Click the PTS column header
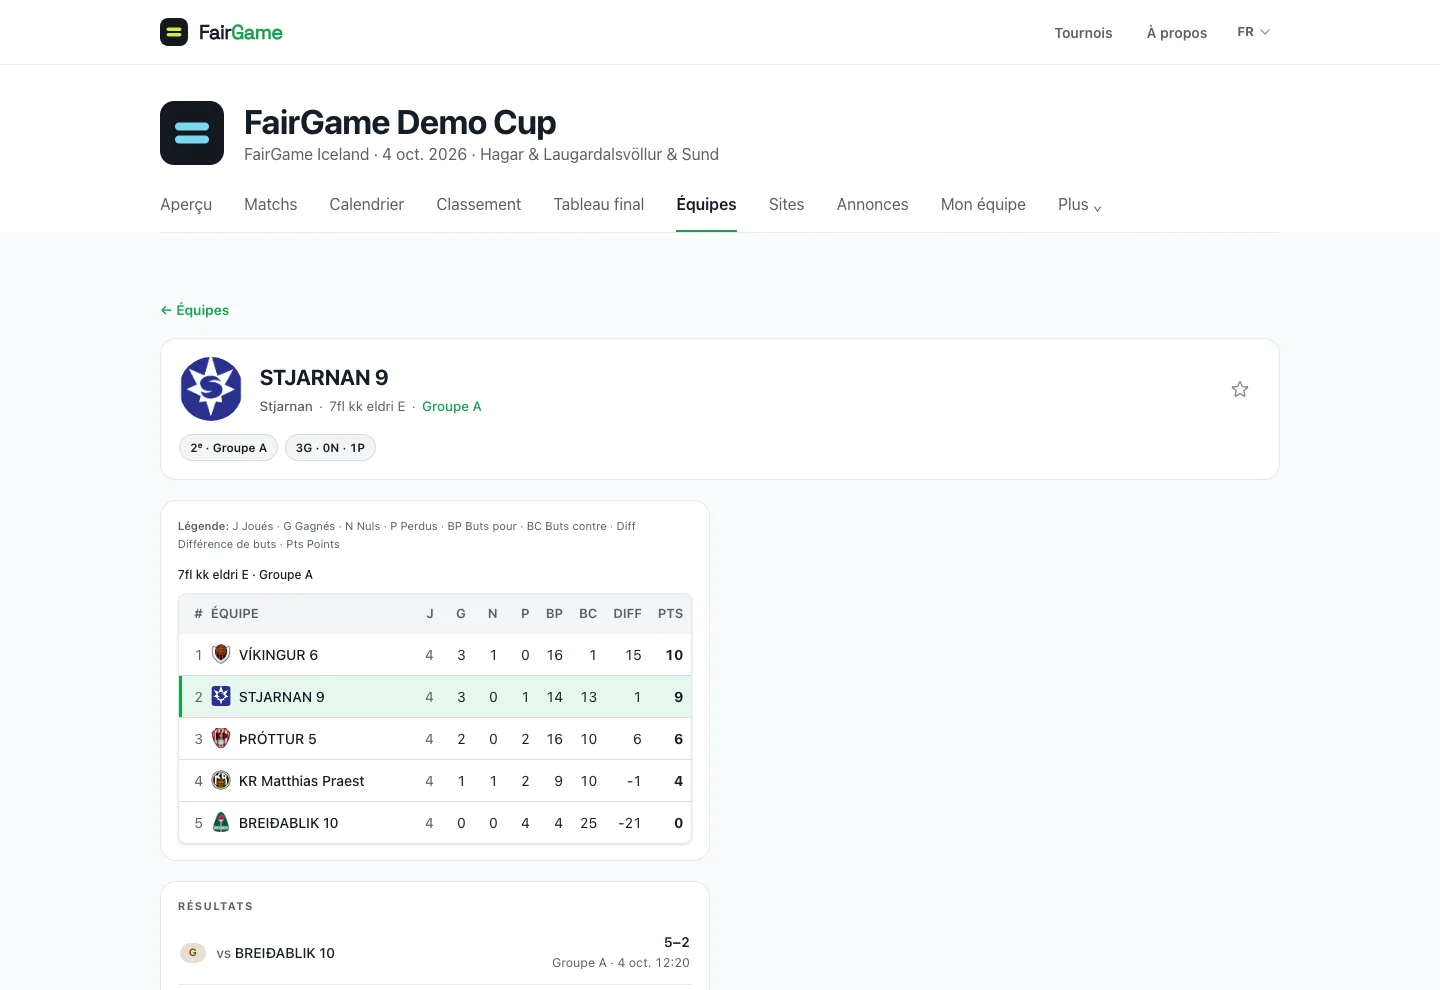 point(671,614)
